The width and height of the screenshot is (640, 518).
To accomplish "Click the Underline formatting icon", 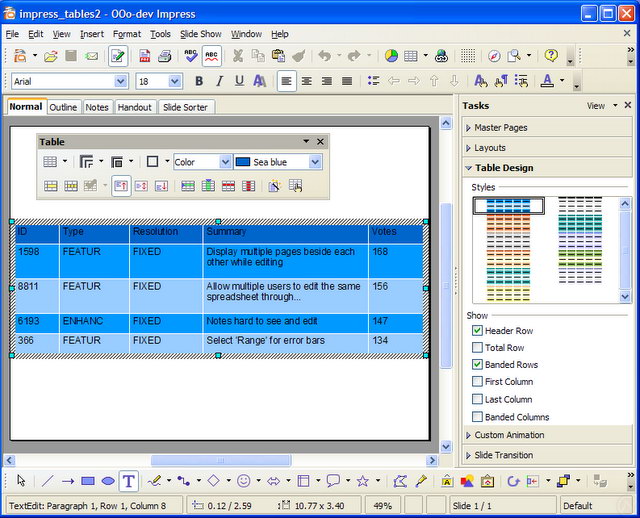I will tap(238, 81).
